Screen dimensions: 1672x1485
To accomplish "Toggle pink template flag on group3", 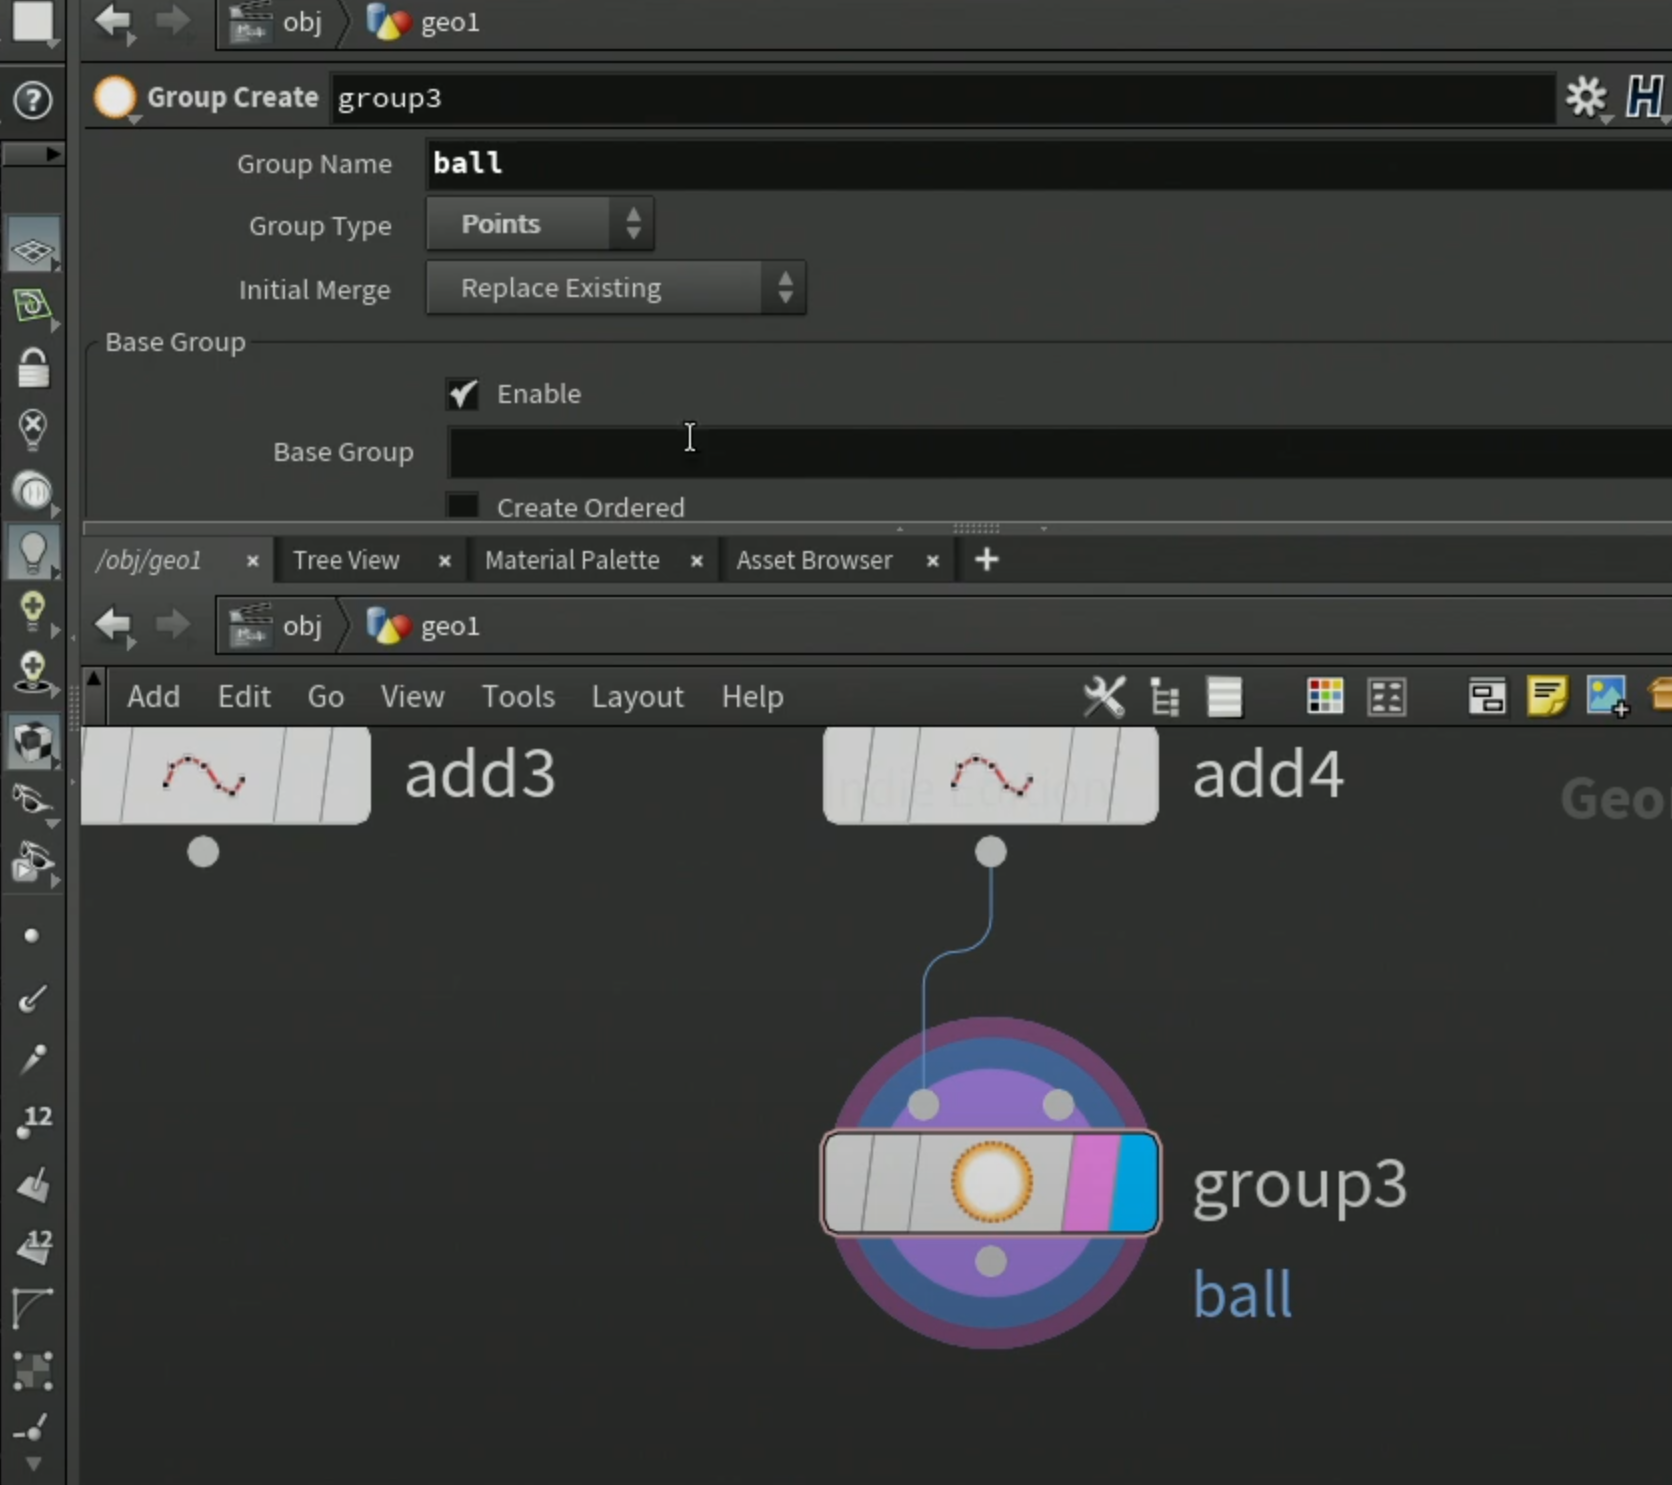I will 1091,1183.
